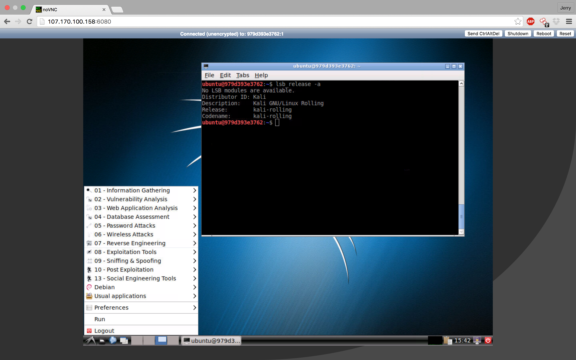The image size is (576, 360).
Task: Expand the 02 - Vulnerability Analysis submenu arrow
Action: click(194, 199)
